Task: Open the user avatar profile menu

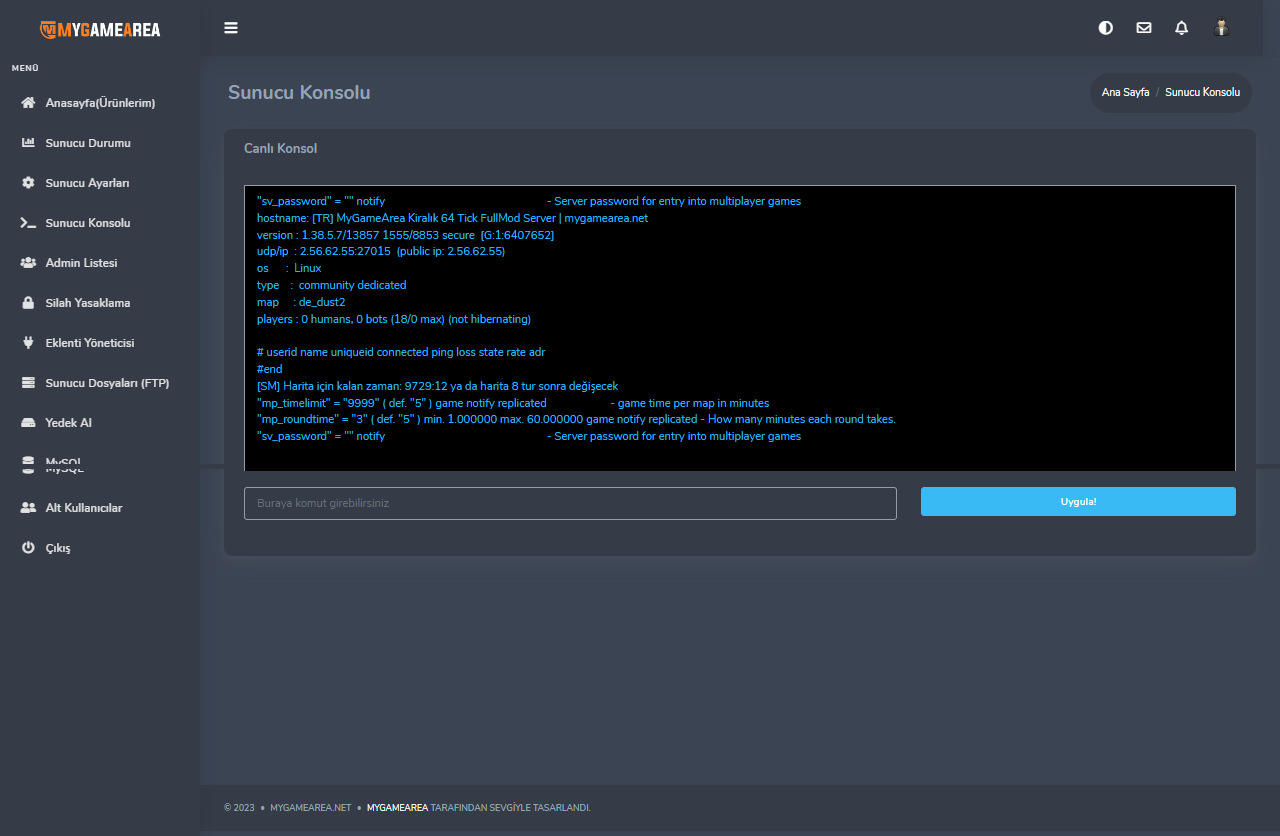Action: point(1220,28)
